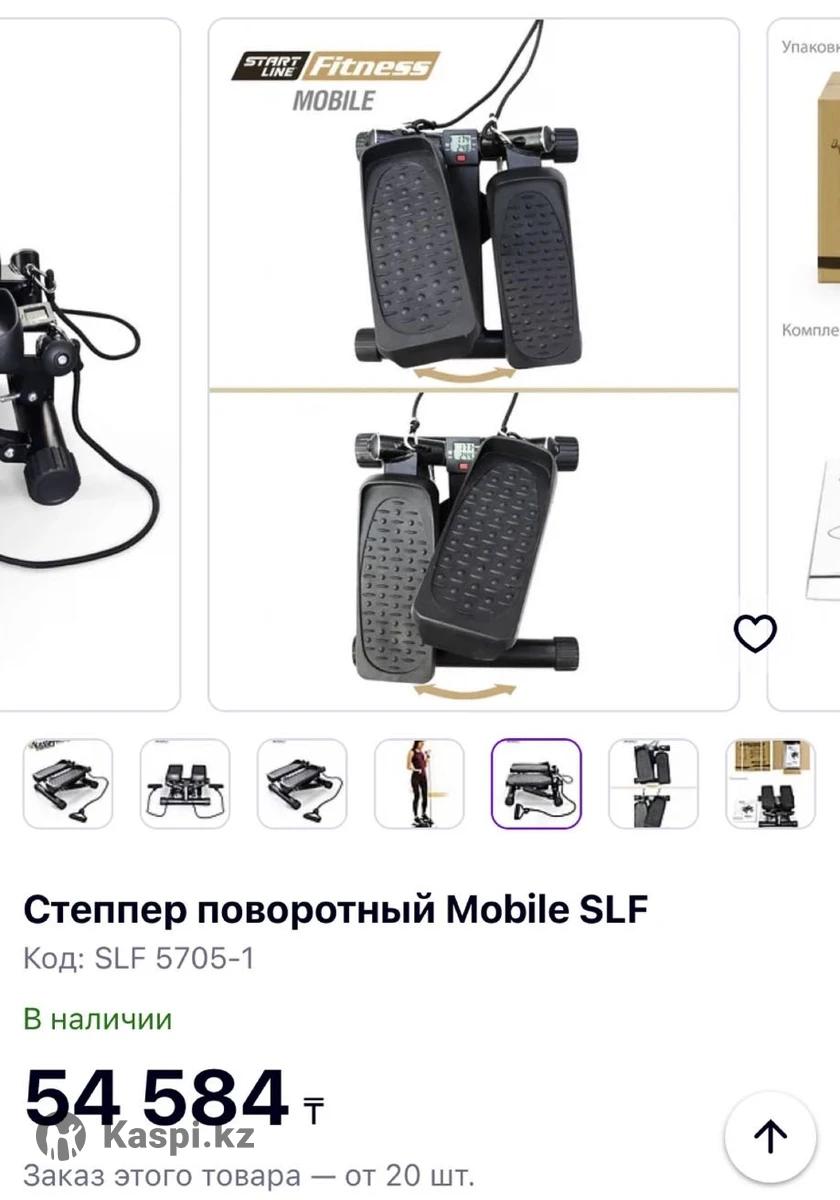Select second thumbnail showing stepper front view
Image resolution: width=840 pixels, height=1200 pixels.
coord(185,784)
